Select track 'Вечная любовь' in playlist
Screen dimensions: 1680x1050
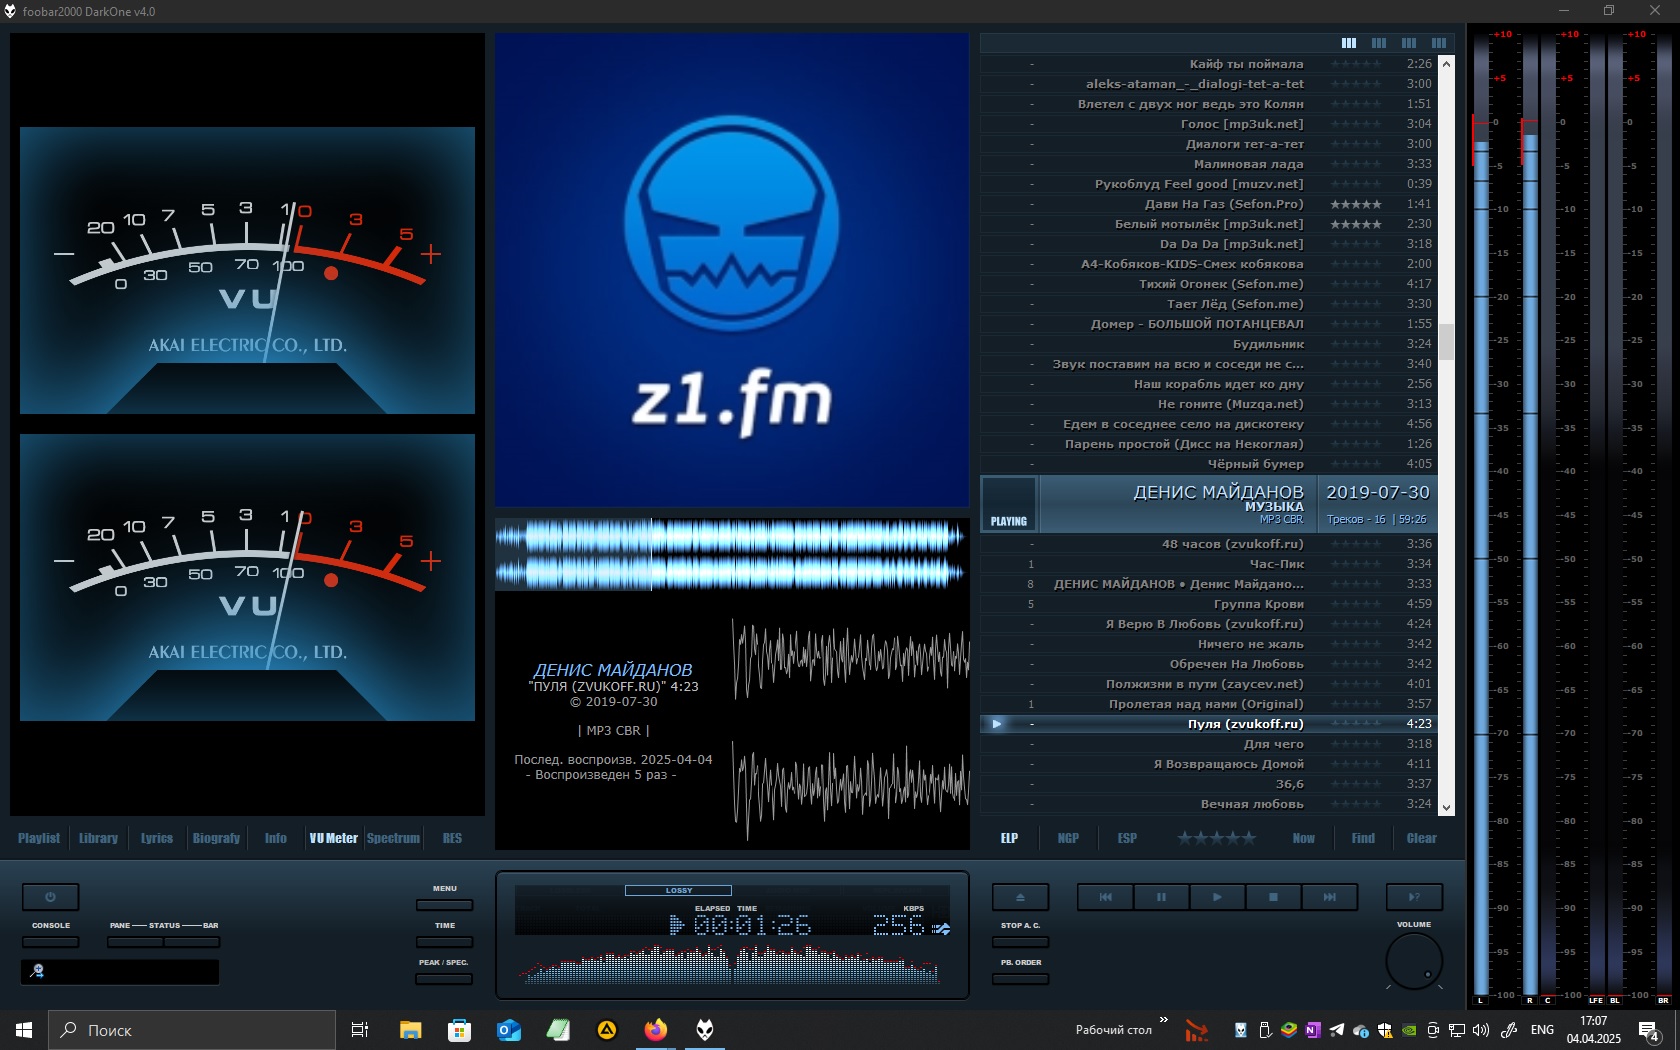click(x=1251, y=804)
